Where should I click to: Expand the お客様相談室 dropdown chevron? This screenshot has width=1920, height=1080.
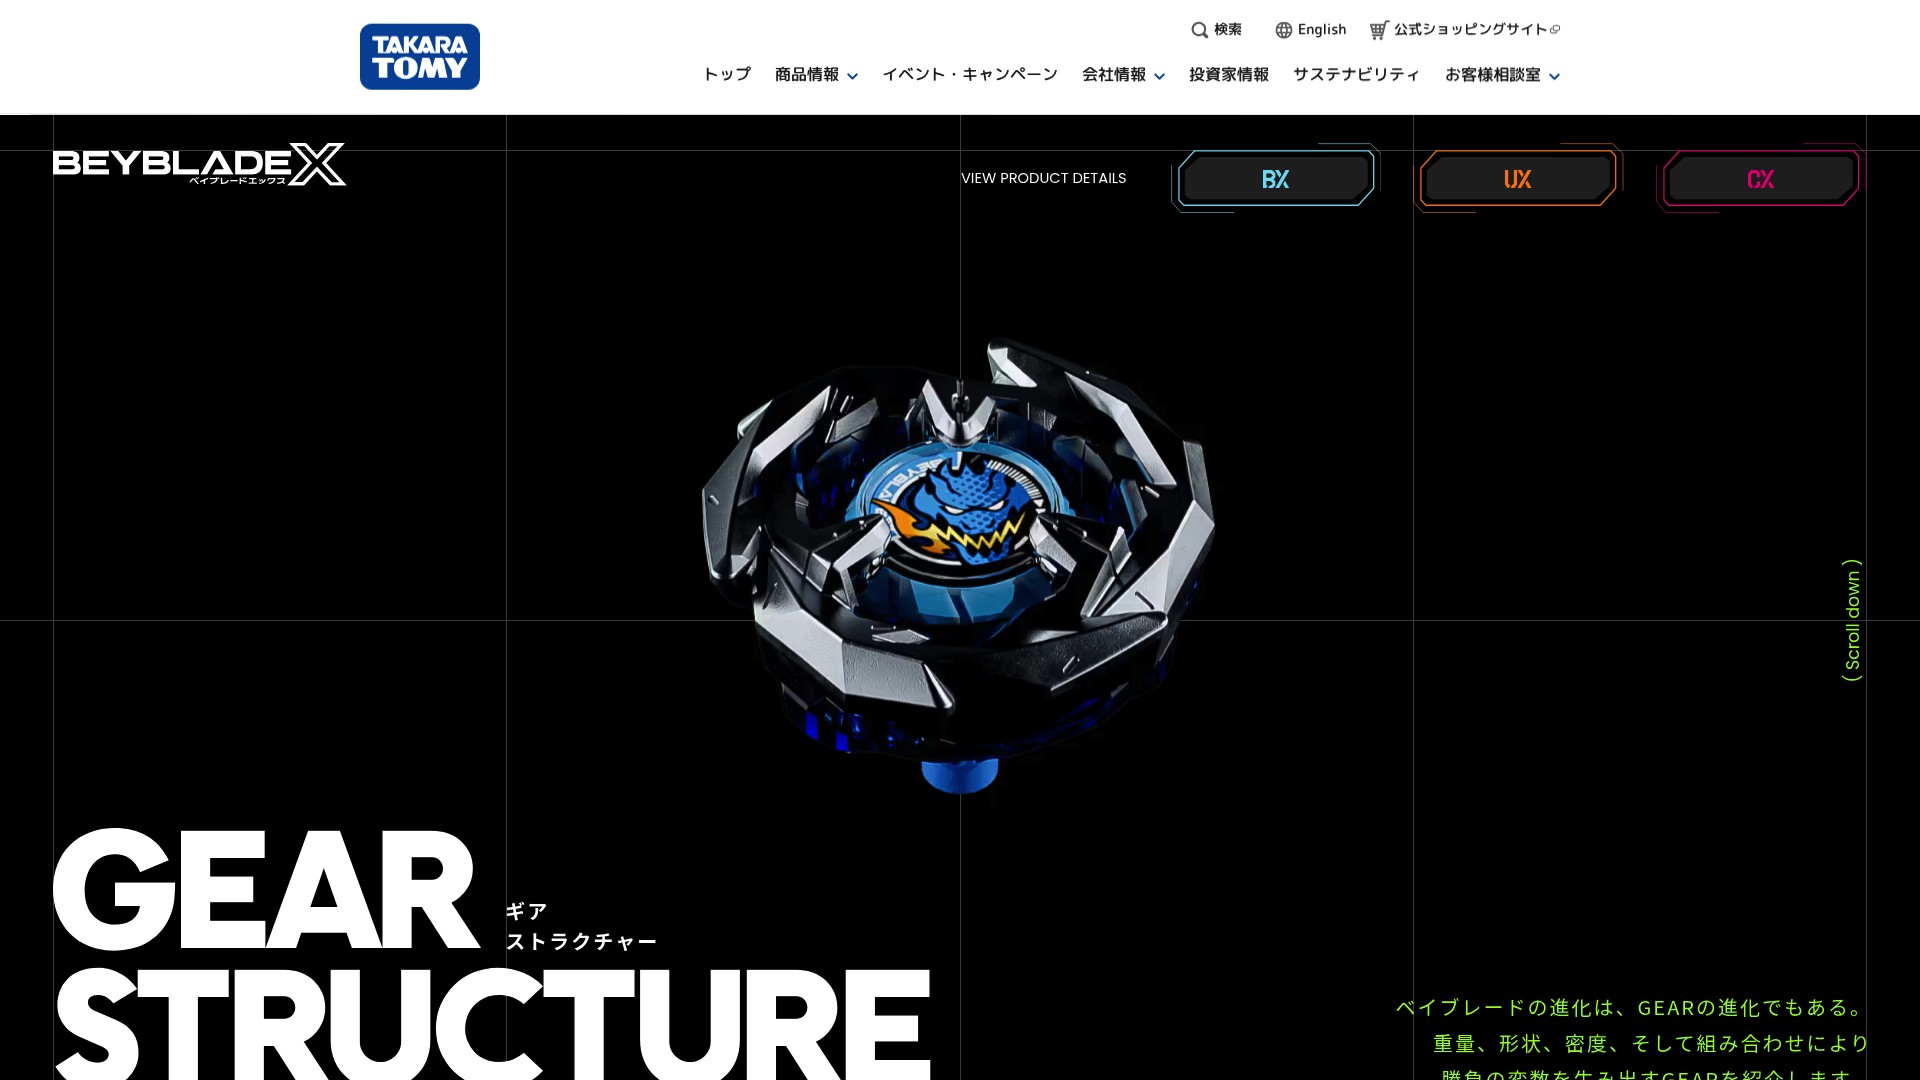(1554, 76)
